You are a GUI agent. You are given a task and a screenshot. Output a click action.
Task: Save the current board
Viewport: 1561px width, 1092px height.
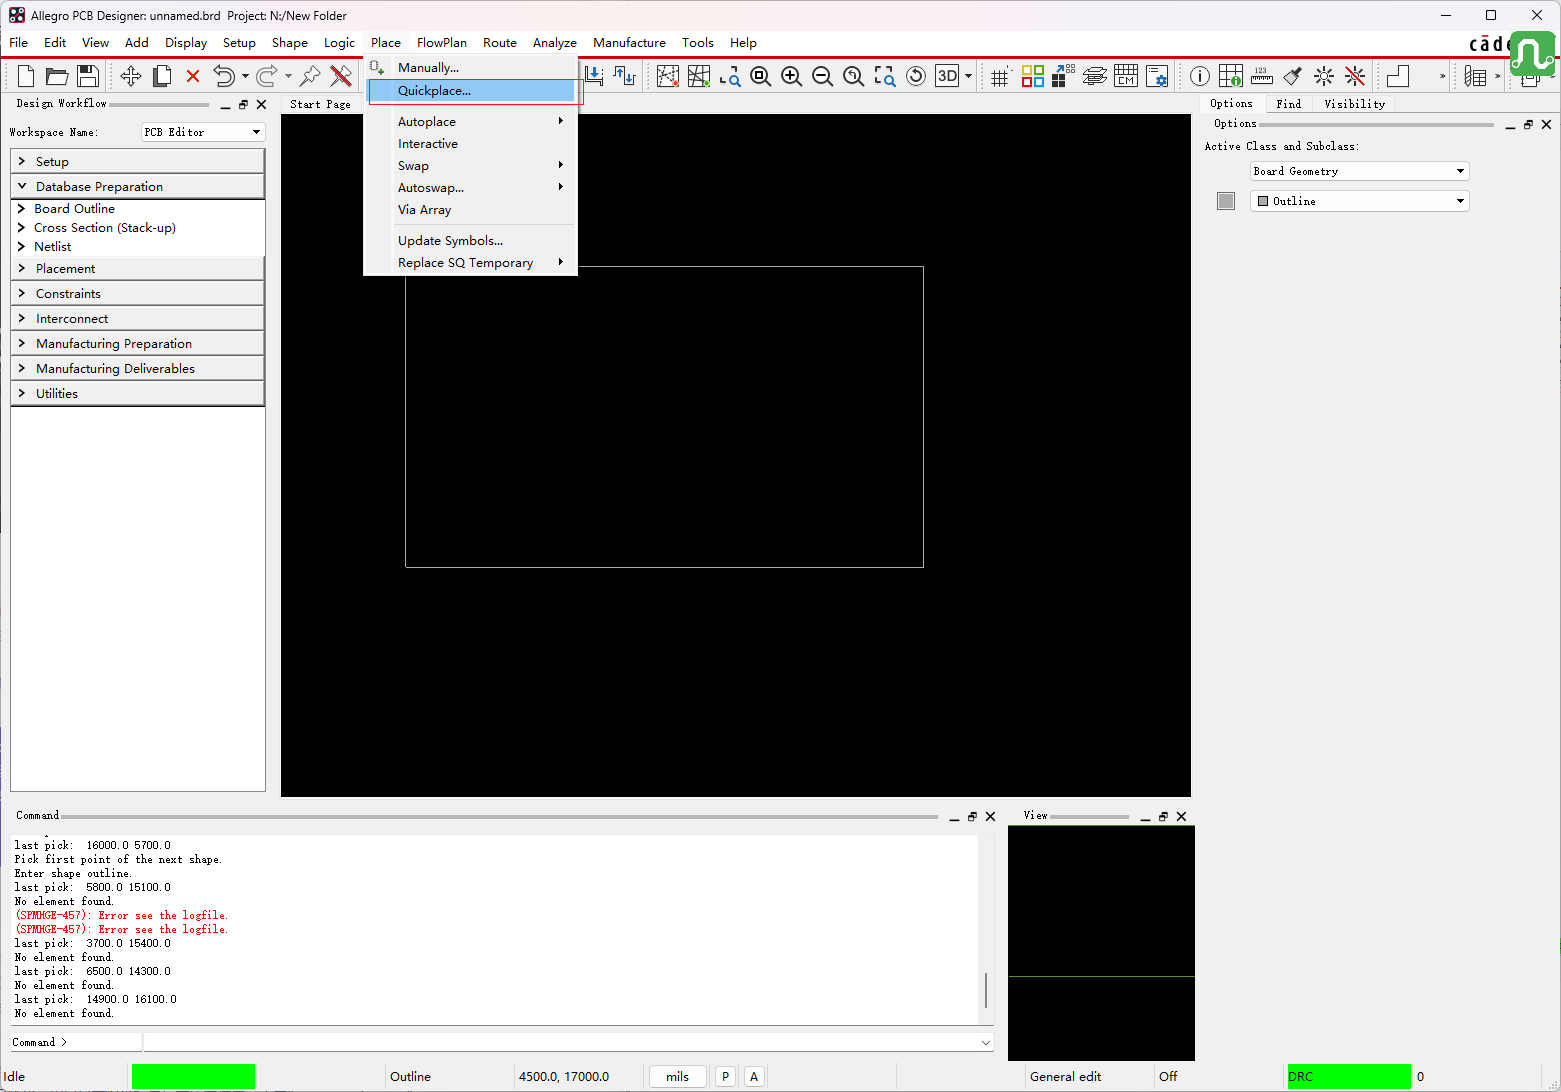click(88, 76)
